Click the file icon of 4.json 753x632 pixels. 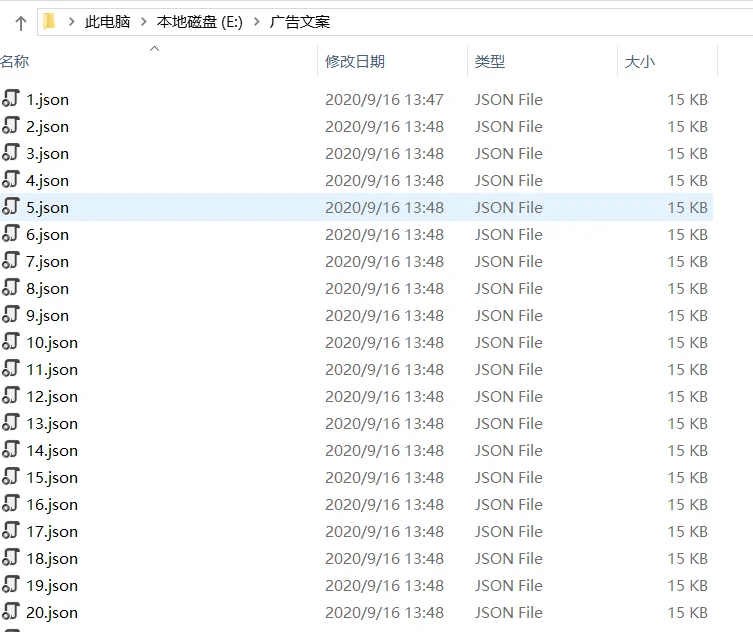(x=11, y=179)
